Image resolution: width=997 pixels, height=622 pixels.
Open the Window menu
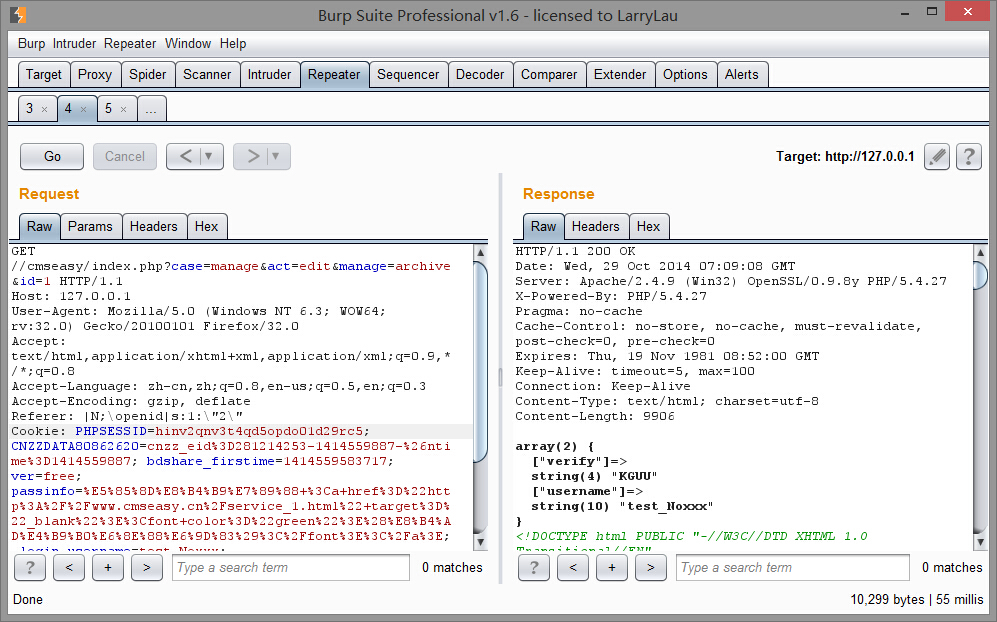point(188,43)
